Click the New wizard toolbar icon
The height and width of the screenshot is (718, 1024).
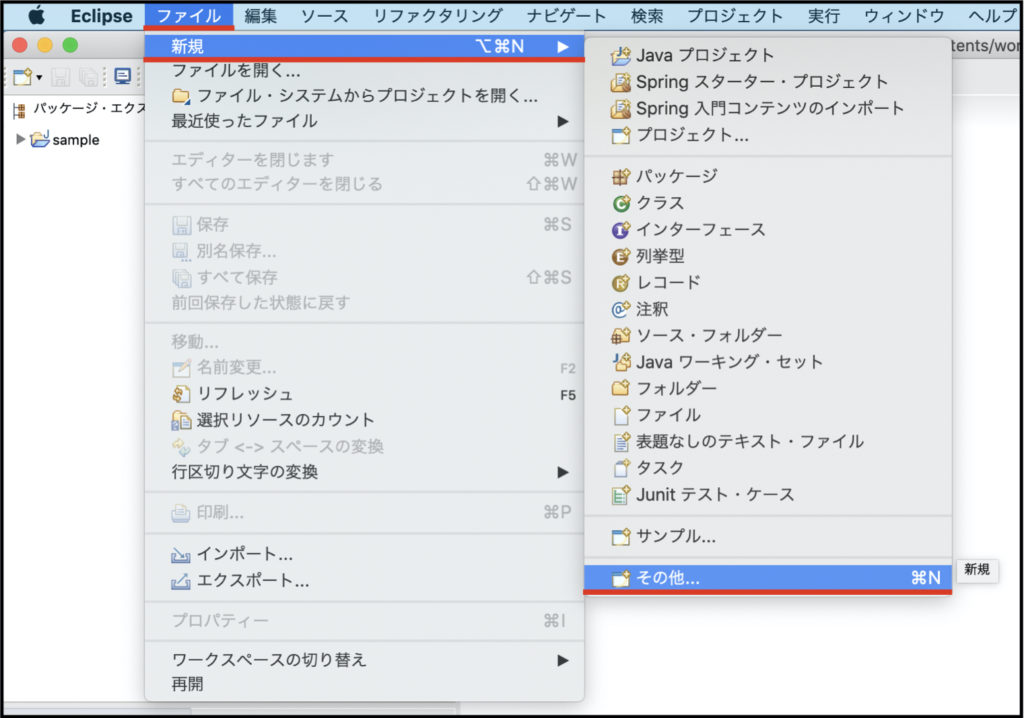(23, 77)
